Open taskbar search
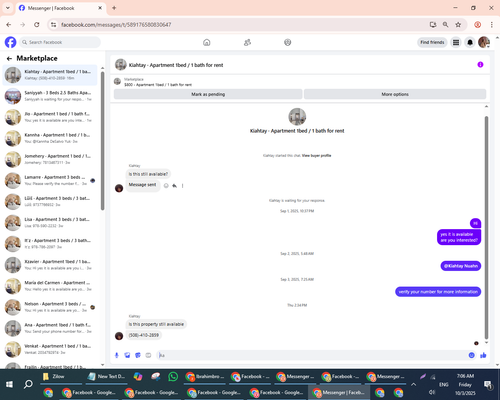Image resolution: width=500 pixels, height=400 pixels. click(28, 384)
